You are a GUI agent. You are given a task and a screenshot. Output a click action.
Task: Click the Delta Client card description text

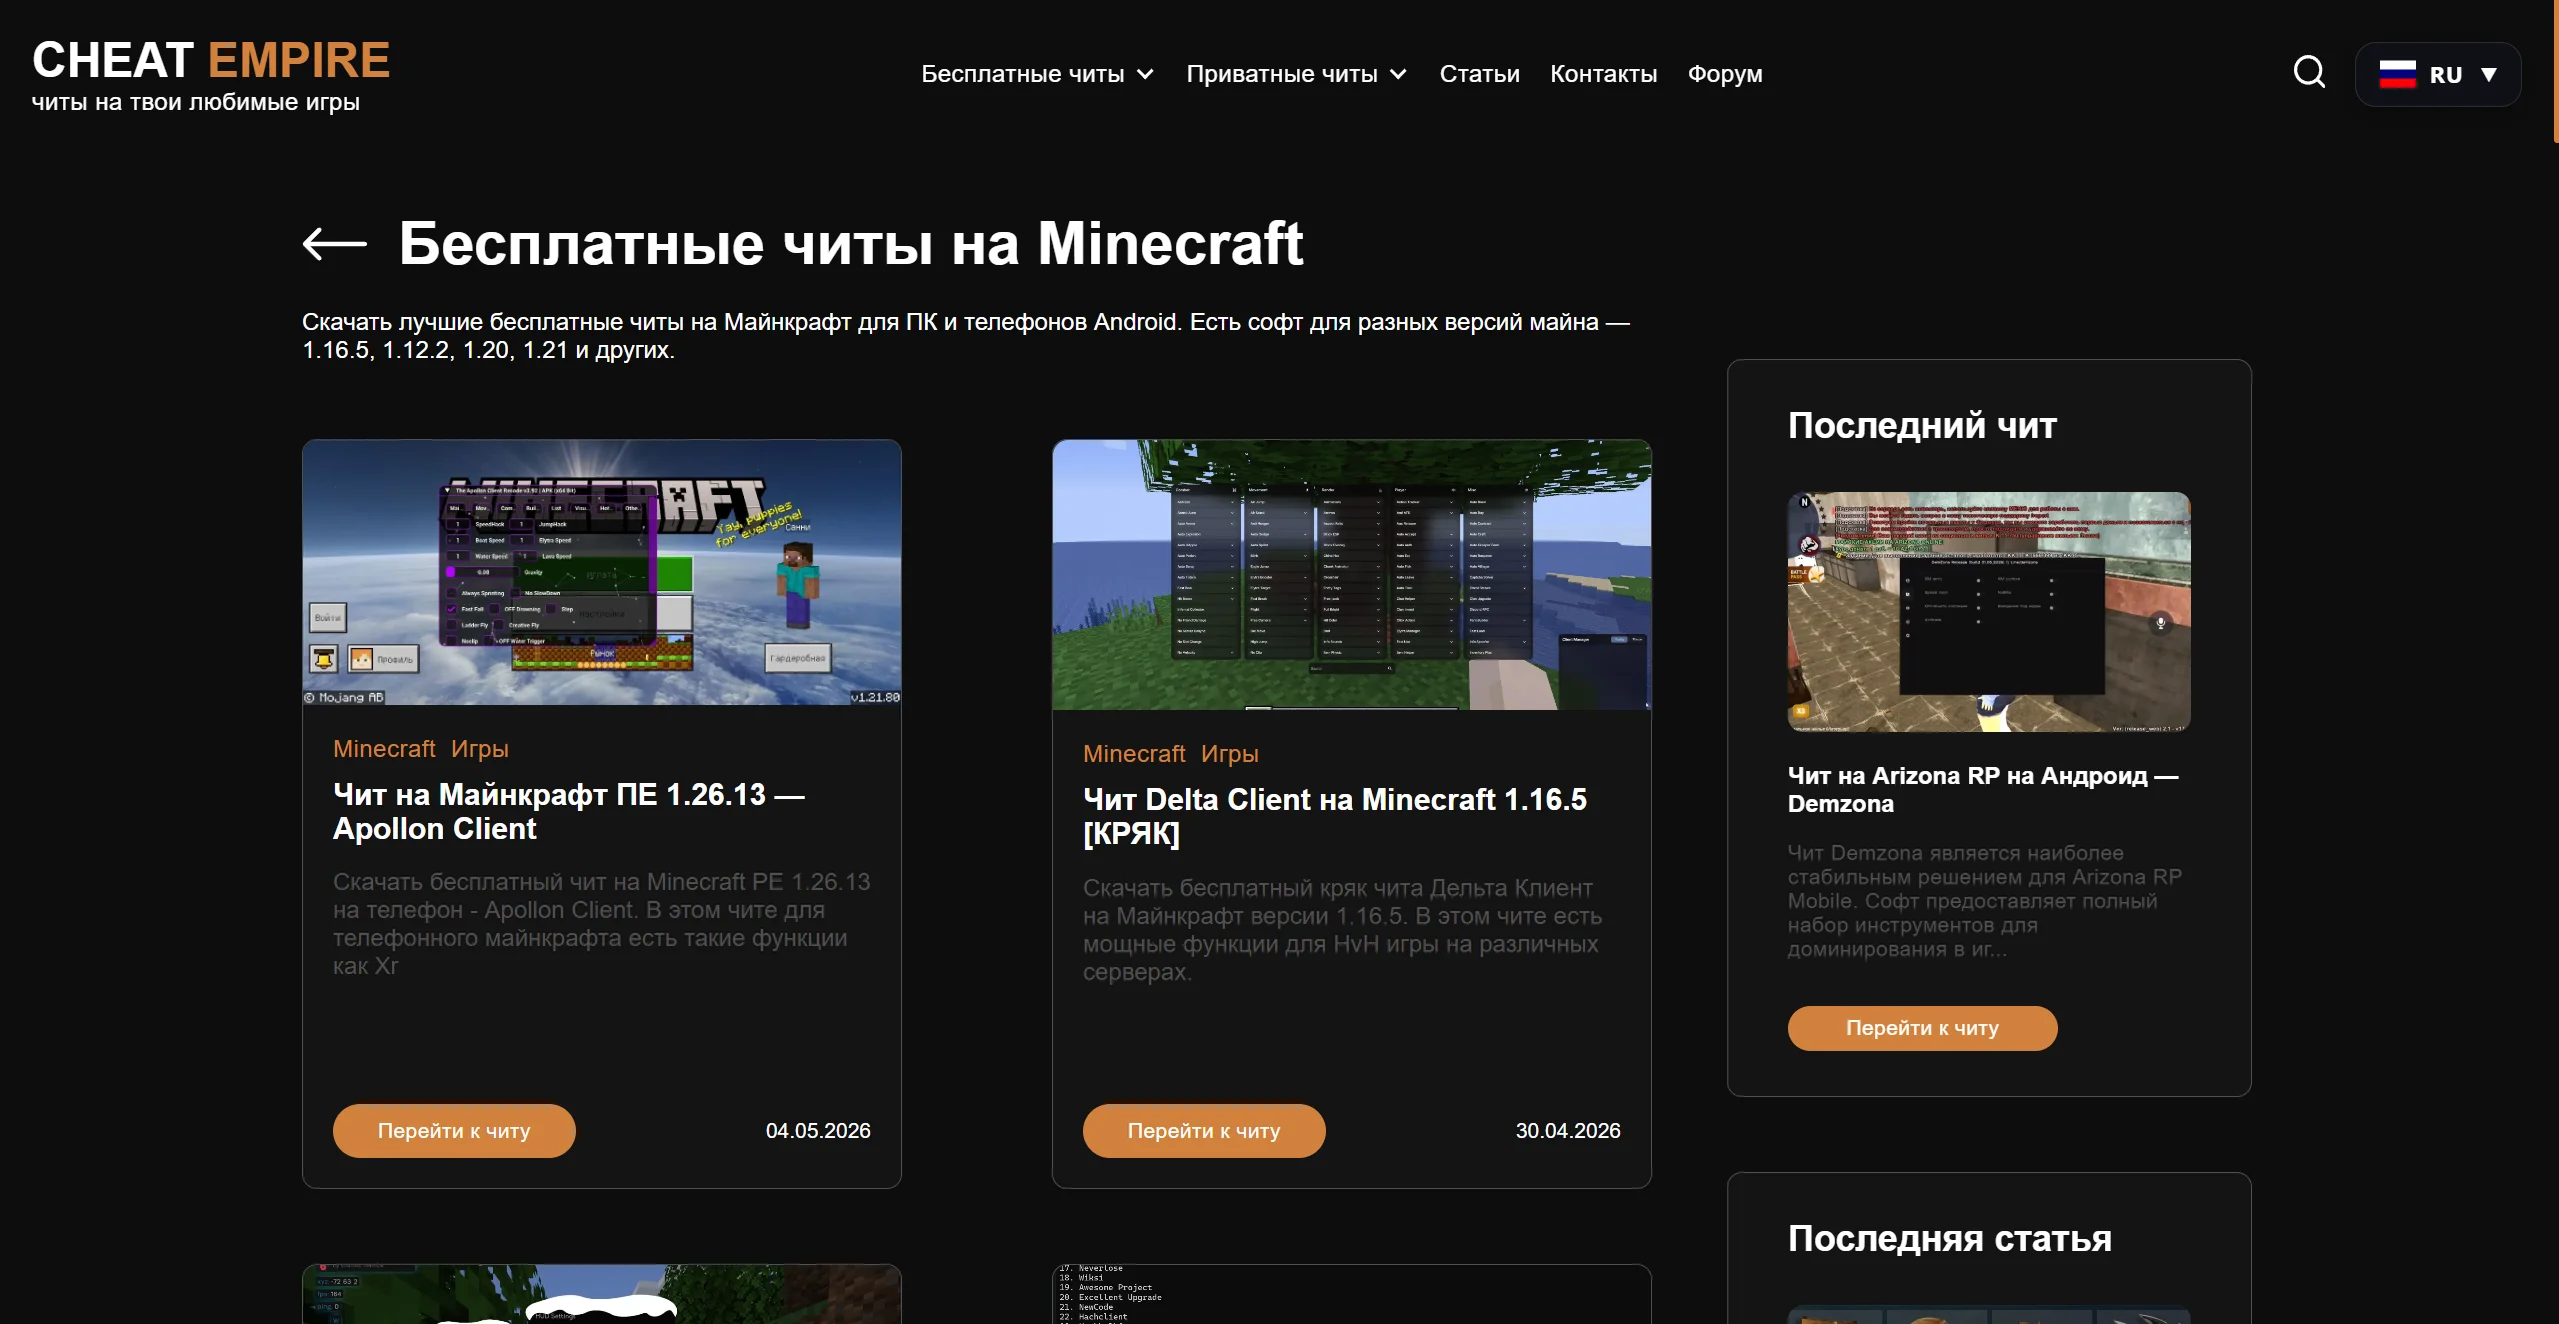[1342, 930]
